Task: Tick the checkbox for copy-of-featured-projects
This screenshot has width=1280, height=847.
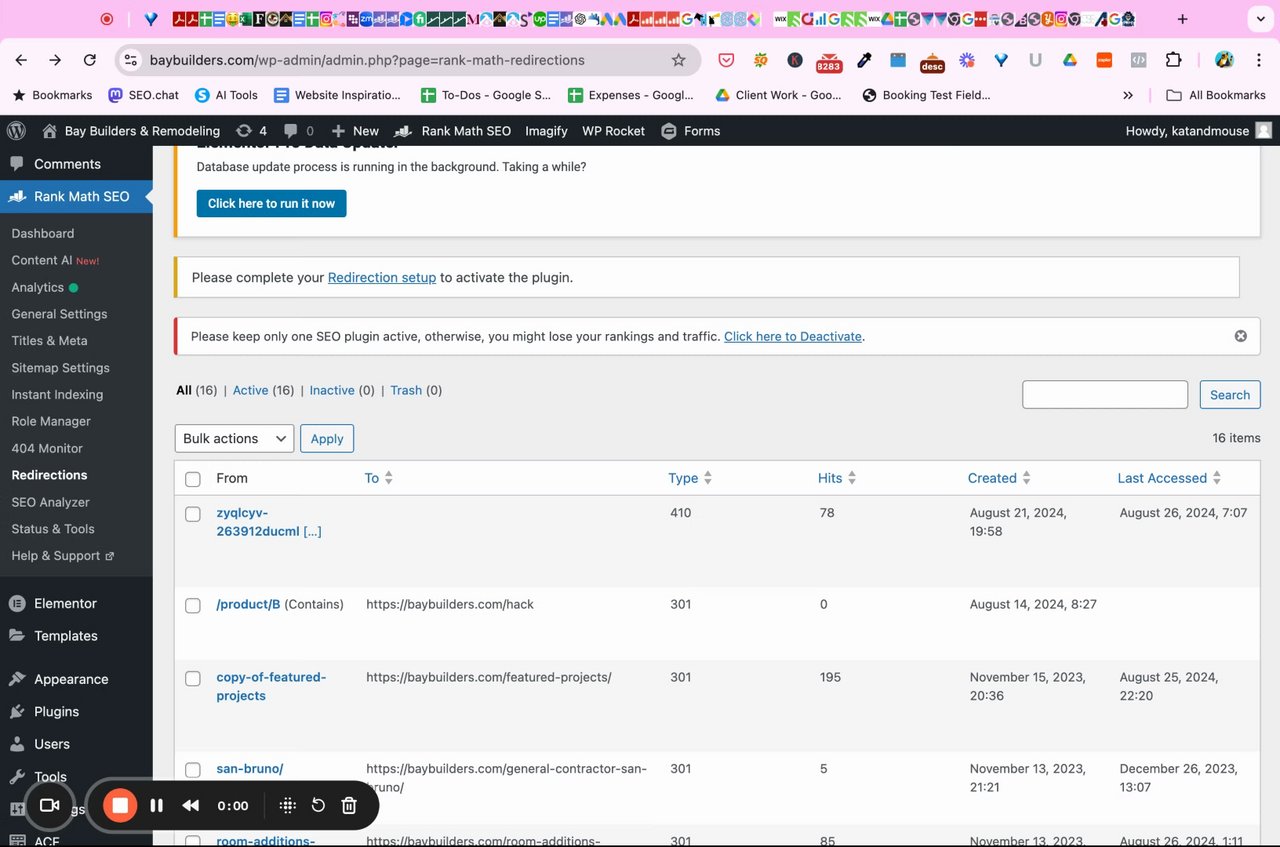Action: [x=193, y=679]
